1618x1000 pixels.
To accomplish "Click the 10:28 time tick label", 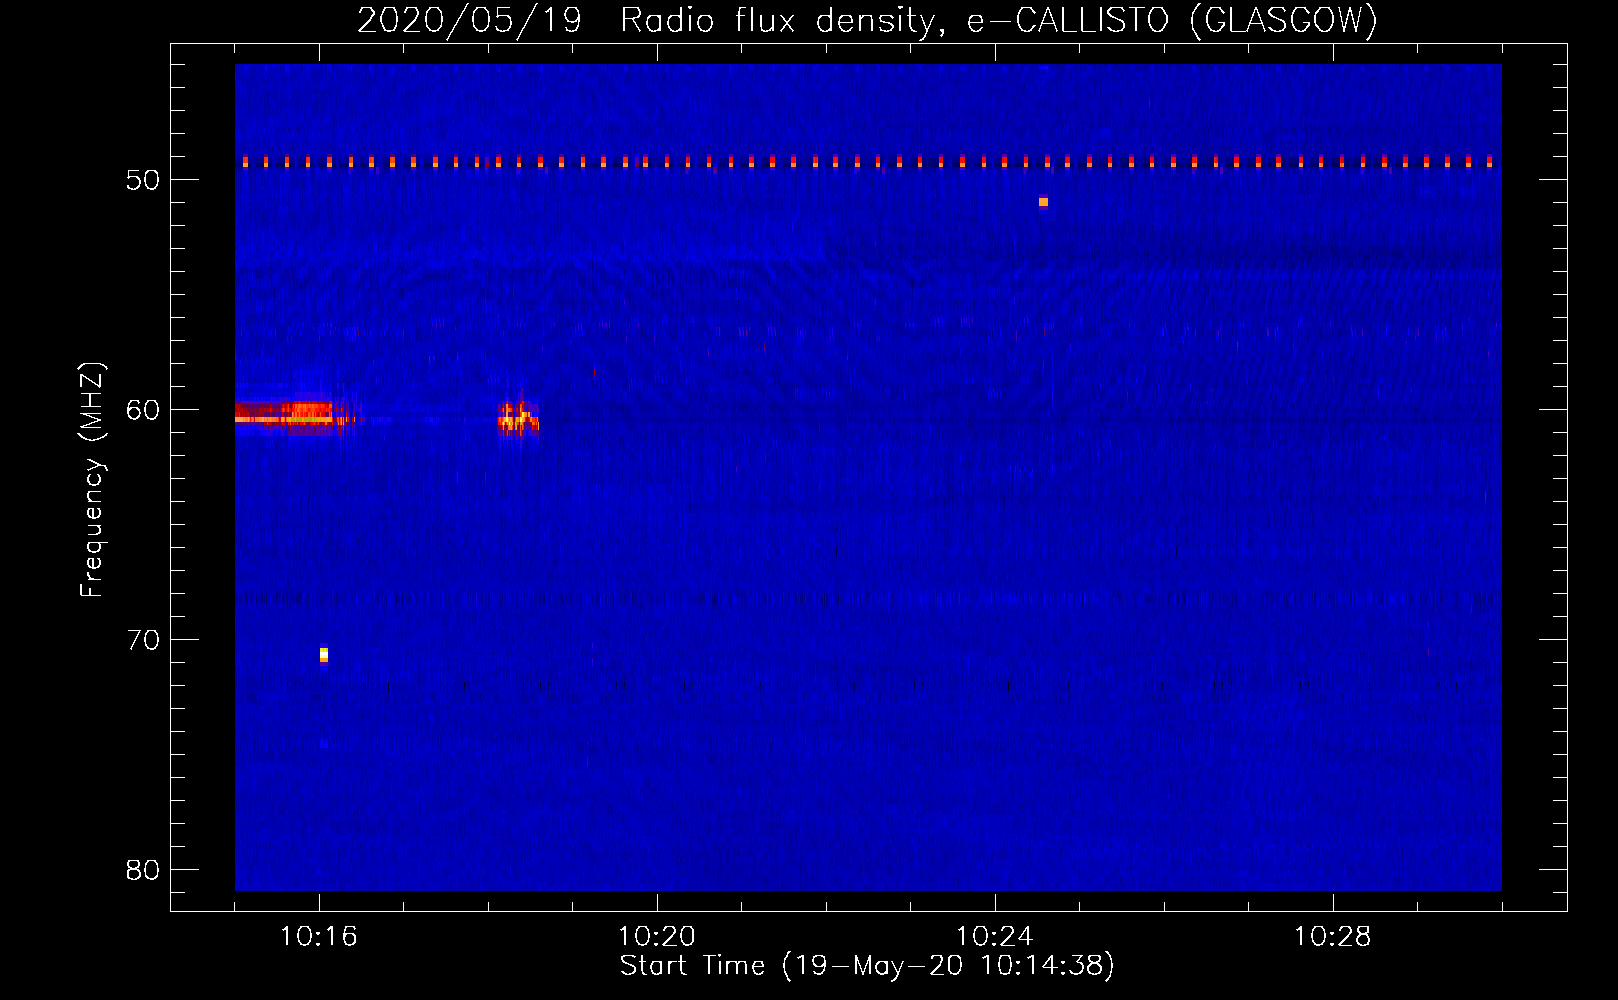I will click(x=1333, y=937).
